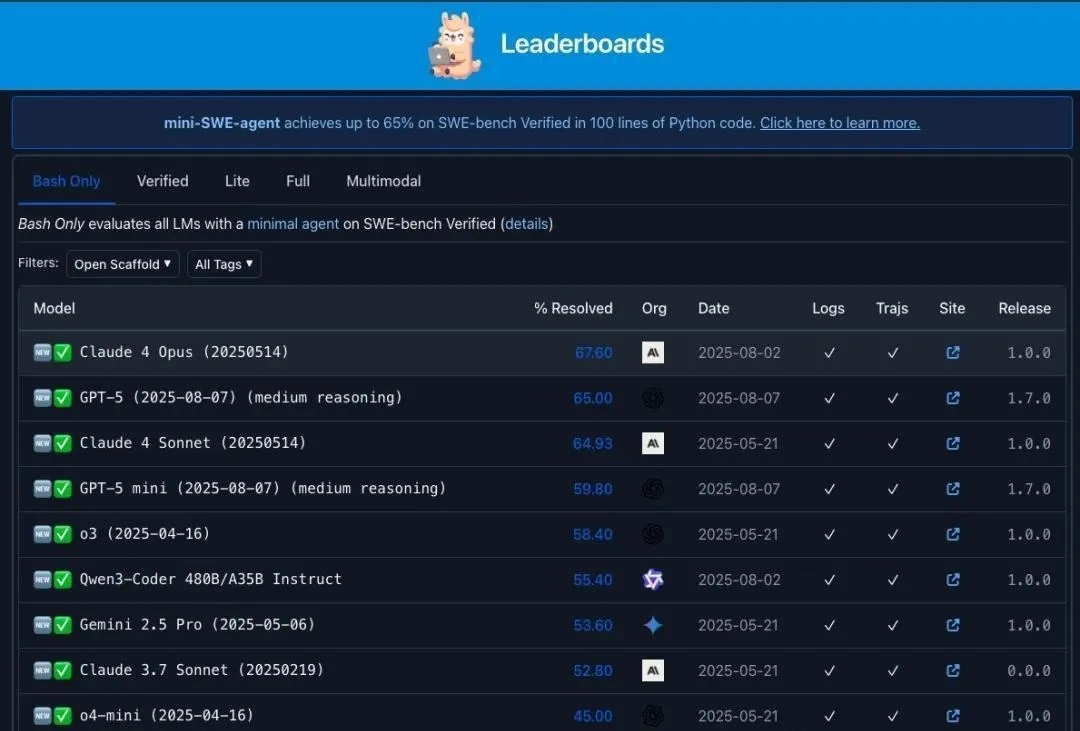Open the site link for GPT-5 medium reasoning

pyautogui.click(x=953, y=398)
